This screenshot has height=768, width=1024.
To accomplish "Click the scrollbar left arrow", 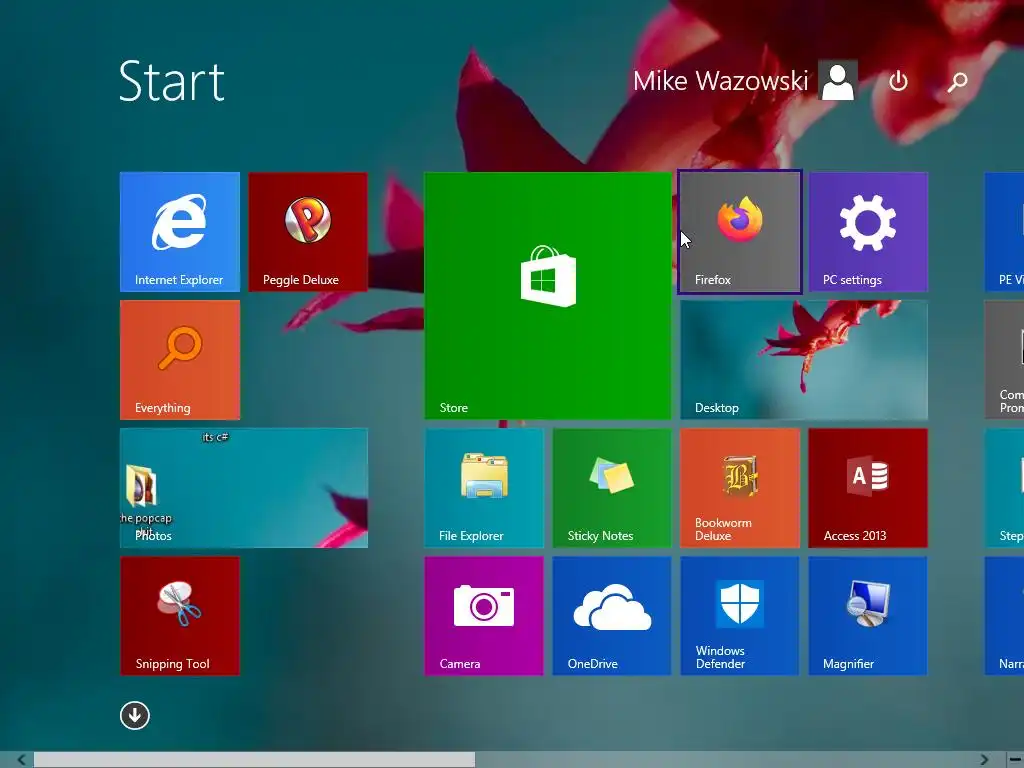I will coord(22,760).
